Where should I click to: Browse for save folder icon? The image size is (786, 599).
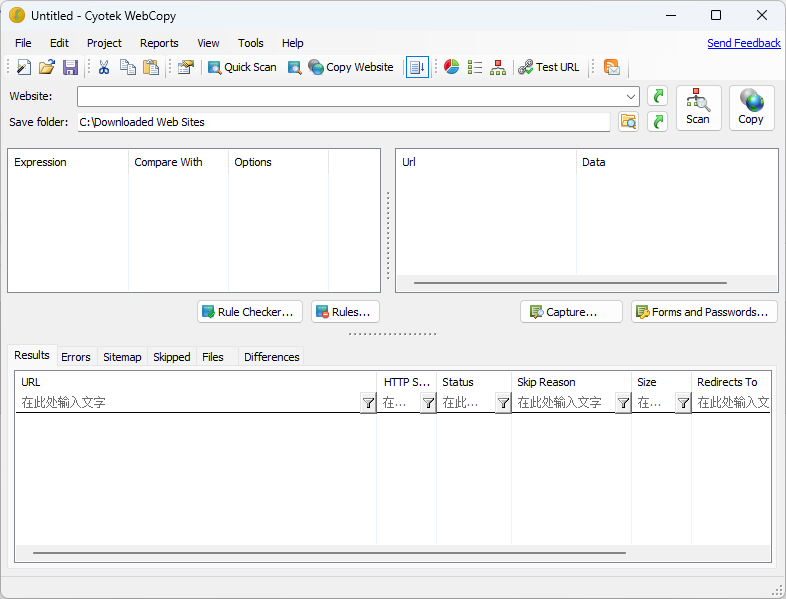[x=629, y=122]
